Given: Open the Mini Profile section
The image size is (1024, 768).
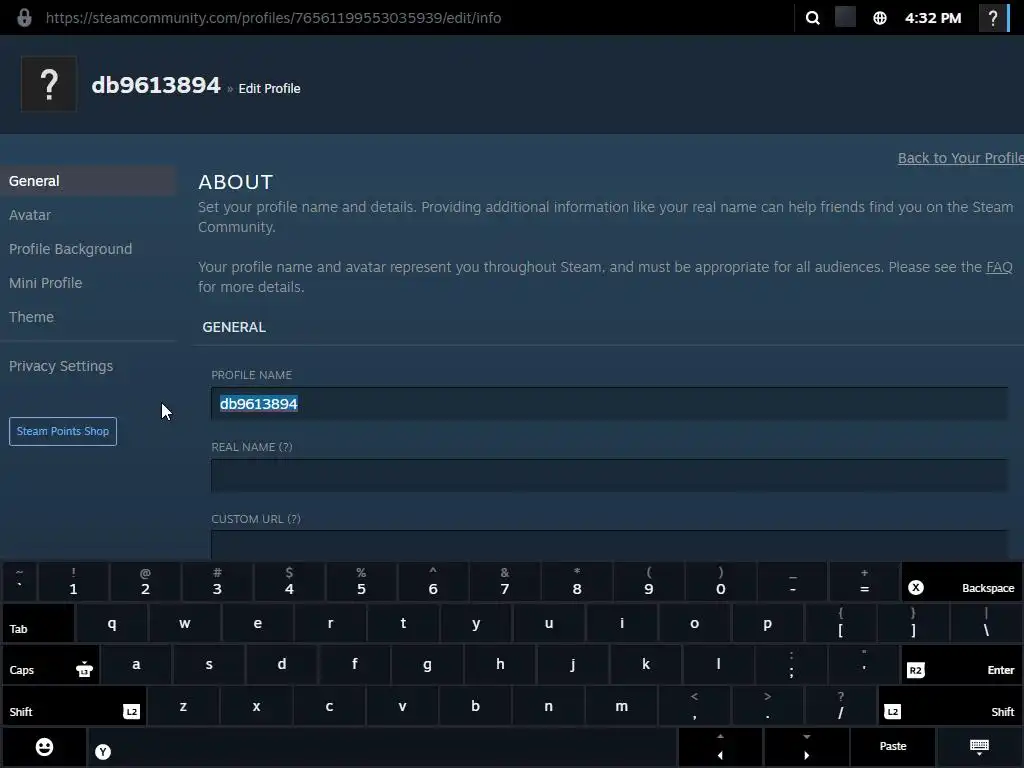Looking at the screenshot, I should click(x=46, y=283).
